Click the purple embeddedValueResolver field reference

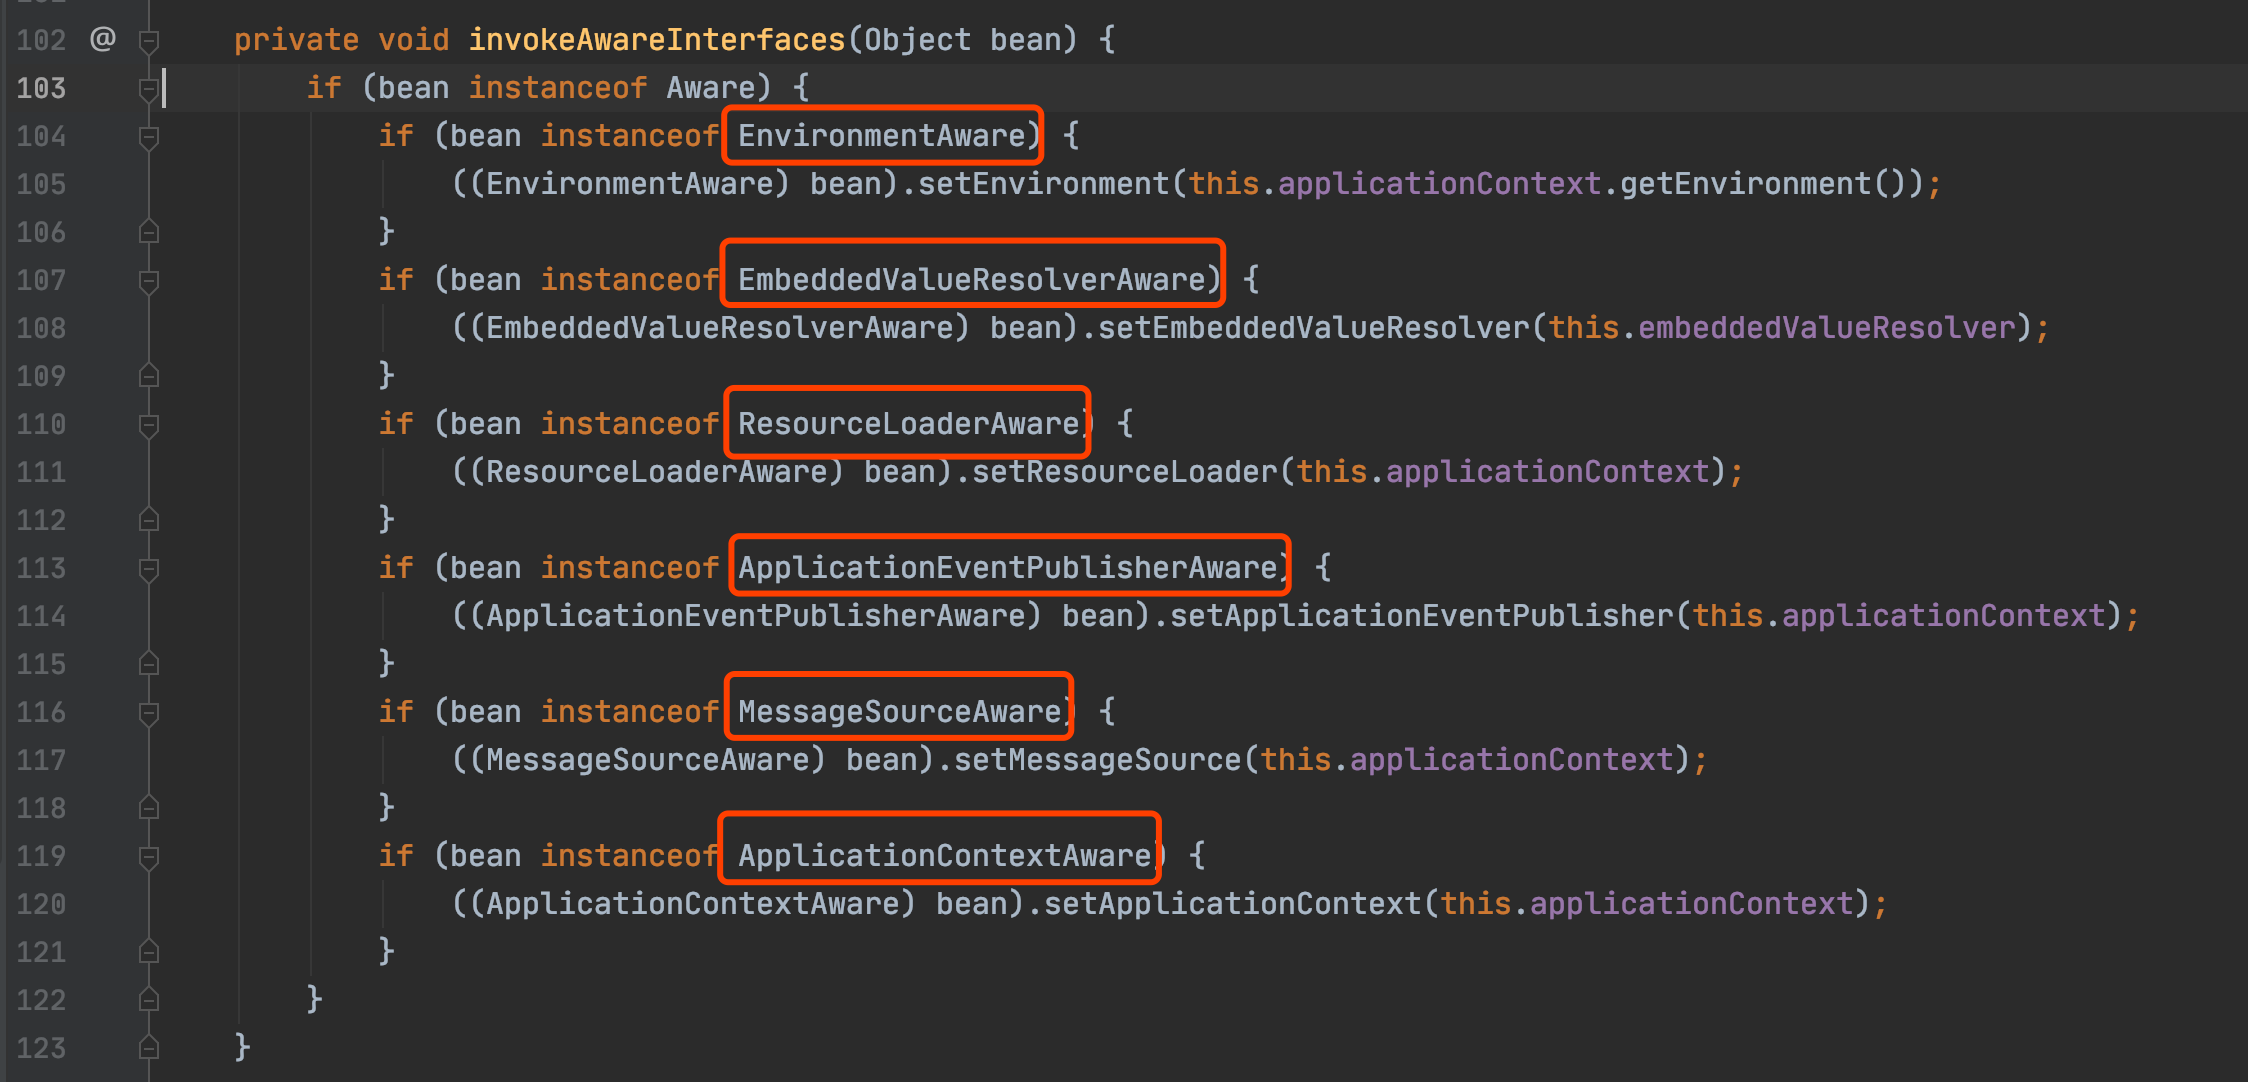(x=1826, y=328)
